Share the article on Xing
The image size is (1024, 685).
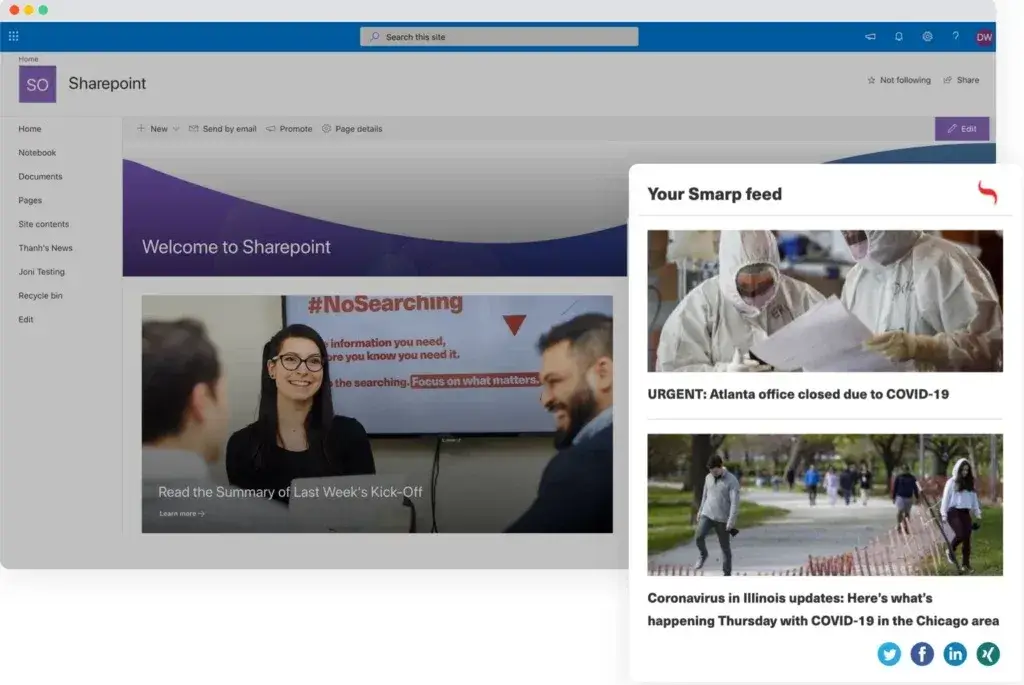(988, 654)
